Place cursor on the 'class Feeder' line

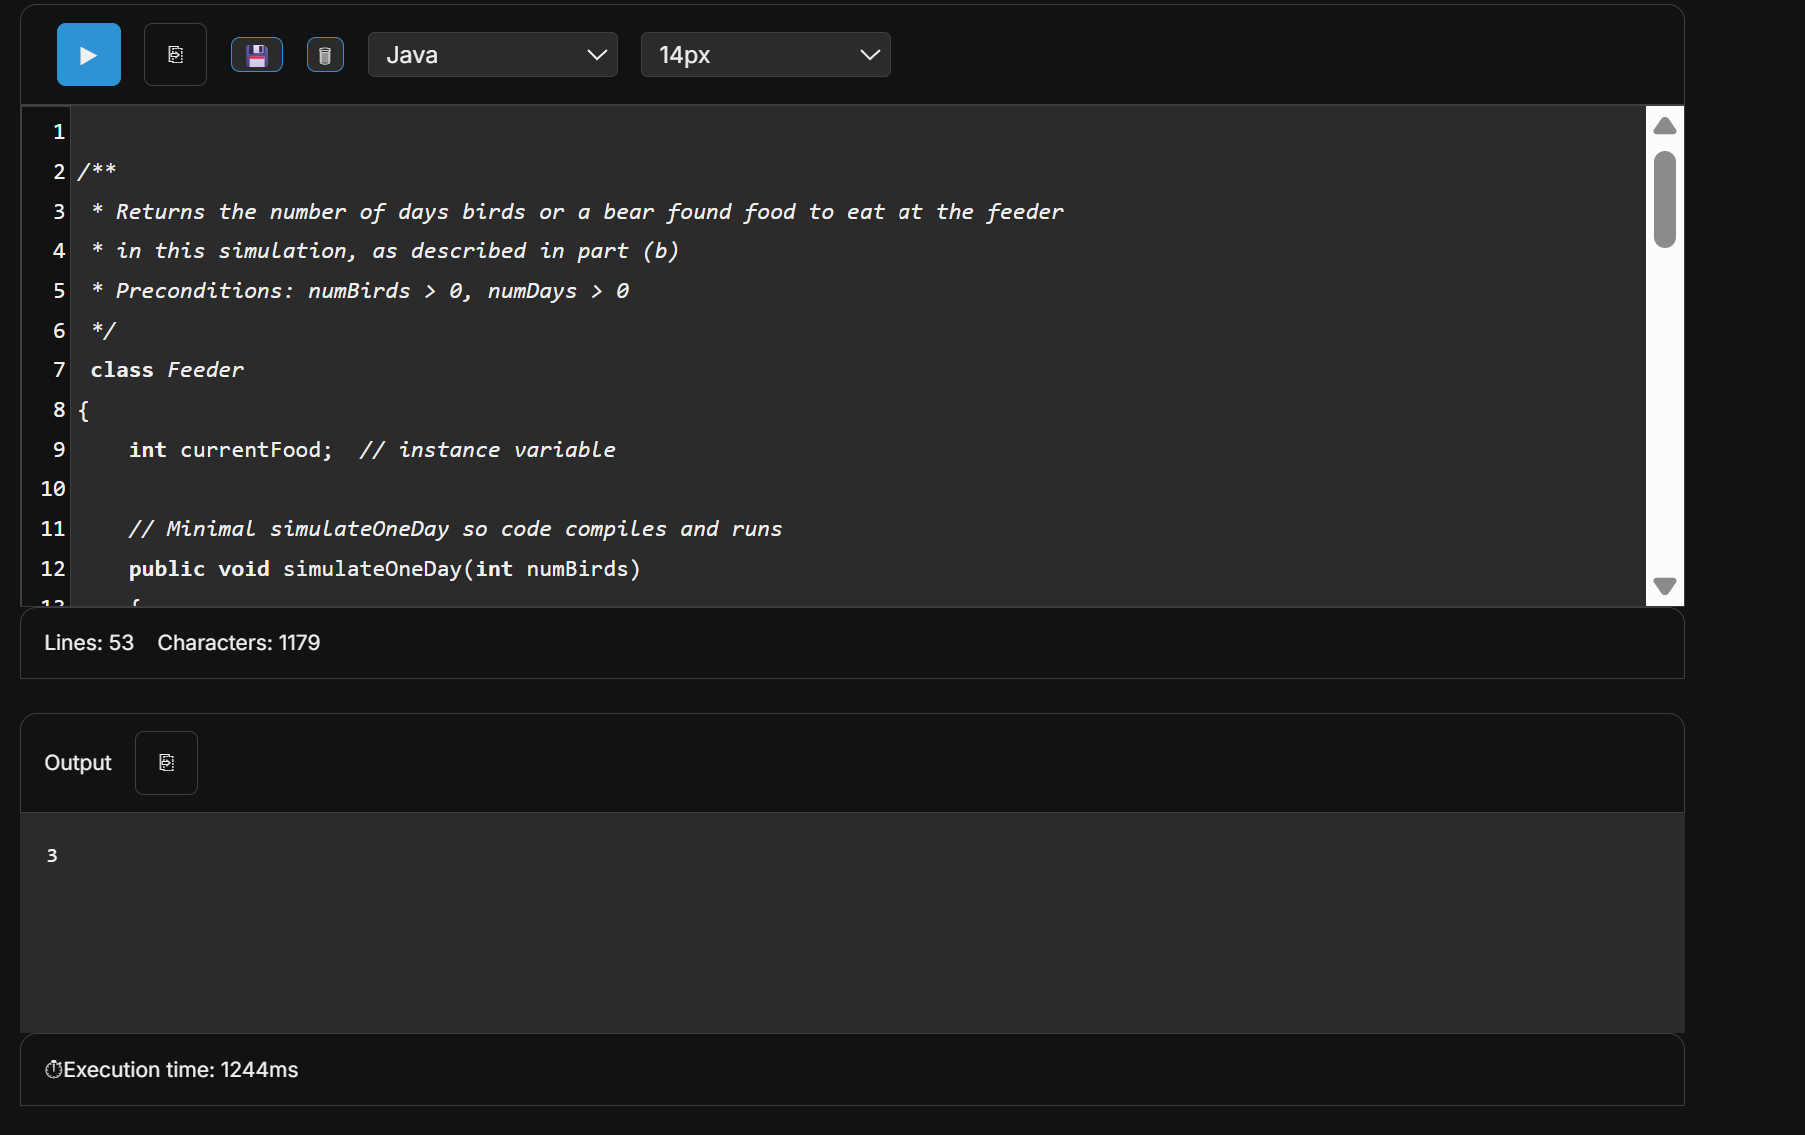pyautogui.click(x=167, y=370)
